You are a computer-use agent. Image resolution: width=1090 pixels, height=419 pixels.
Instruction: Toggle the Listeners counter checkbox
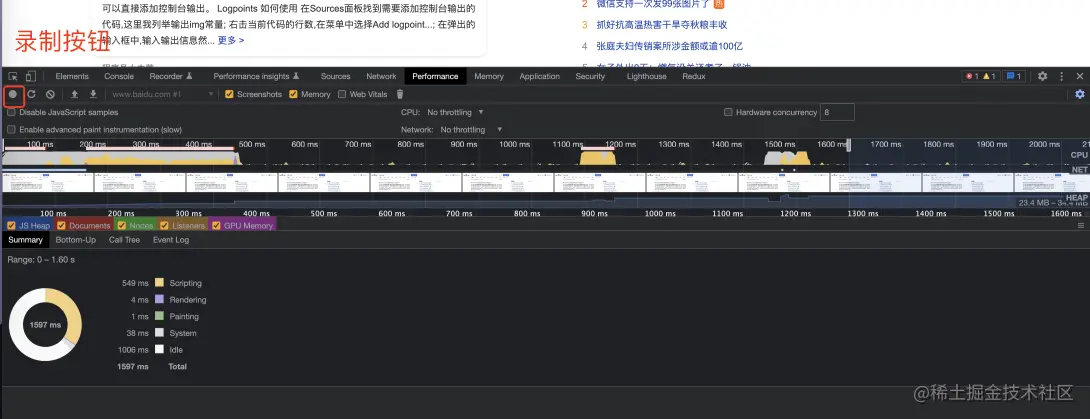(x=164, y=225)
